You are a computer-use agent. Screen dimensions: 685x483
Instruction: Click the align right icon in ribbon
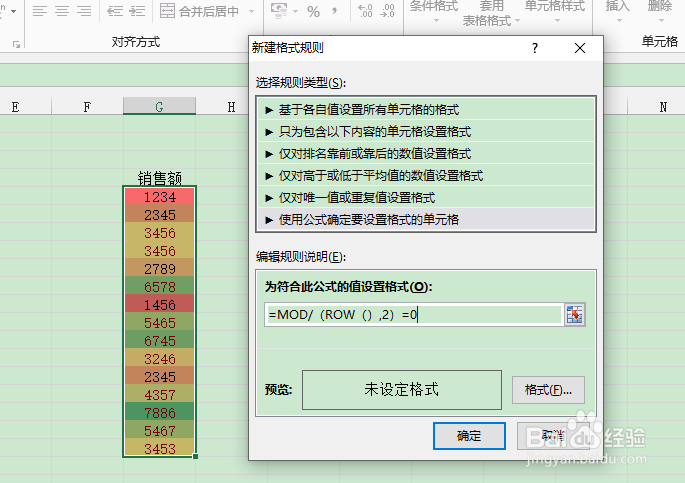pyautogui.click(x=84, y=11)
